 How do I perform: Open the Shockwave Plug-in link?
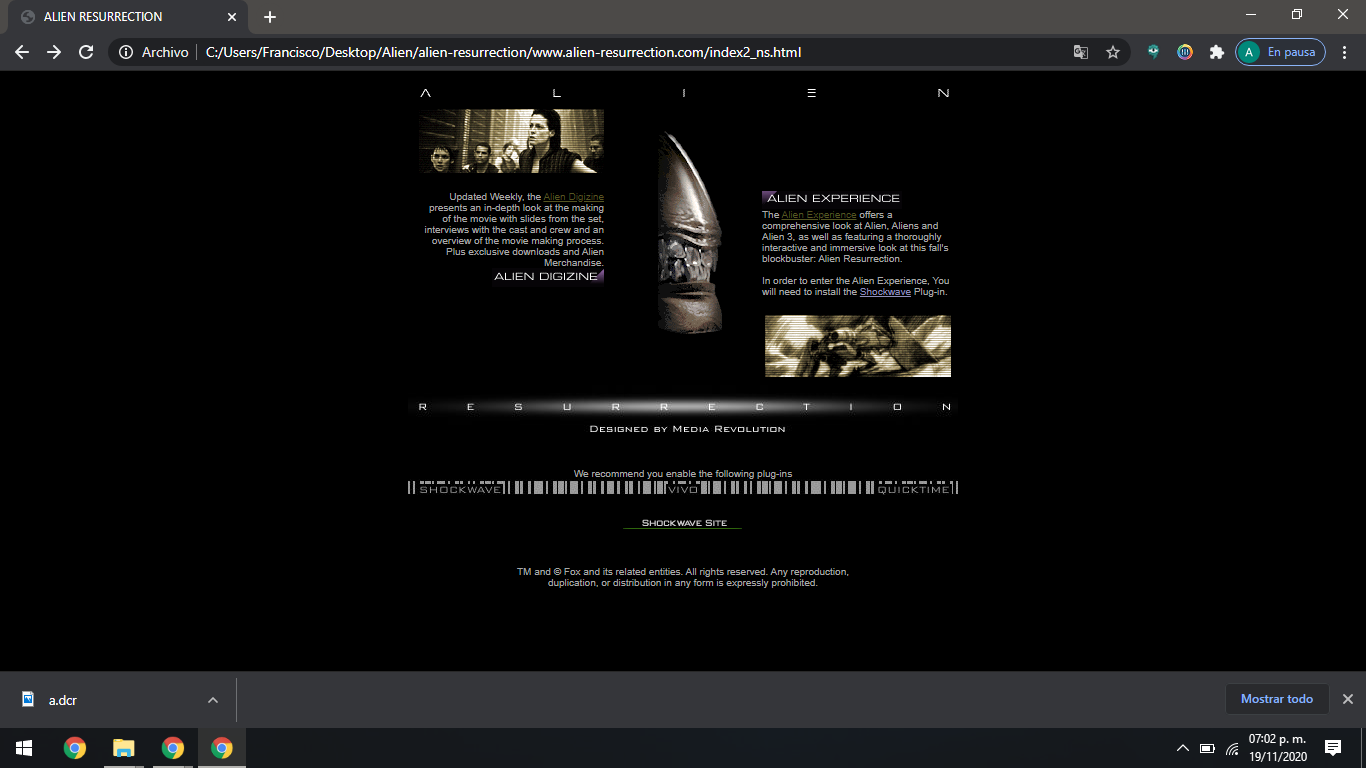pos(885,292)
